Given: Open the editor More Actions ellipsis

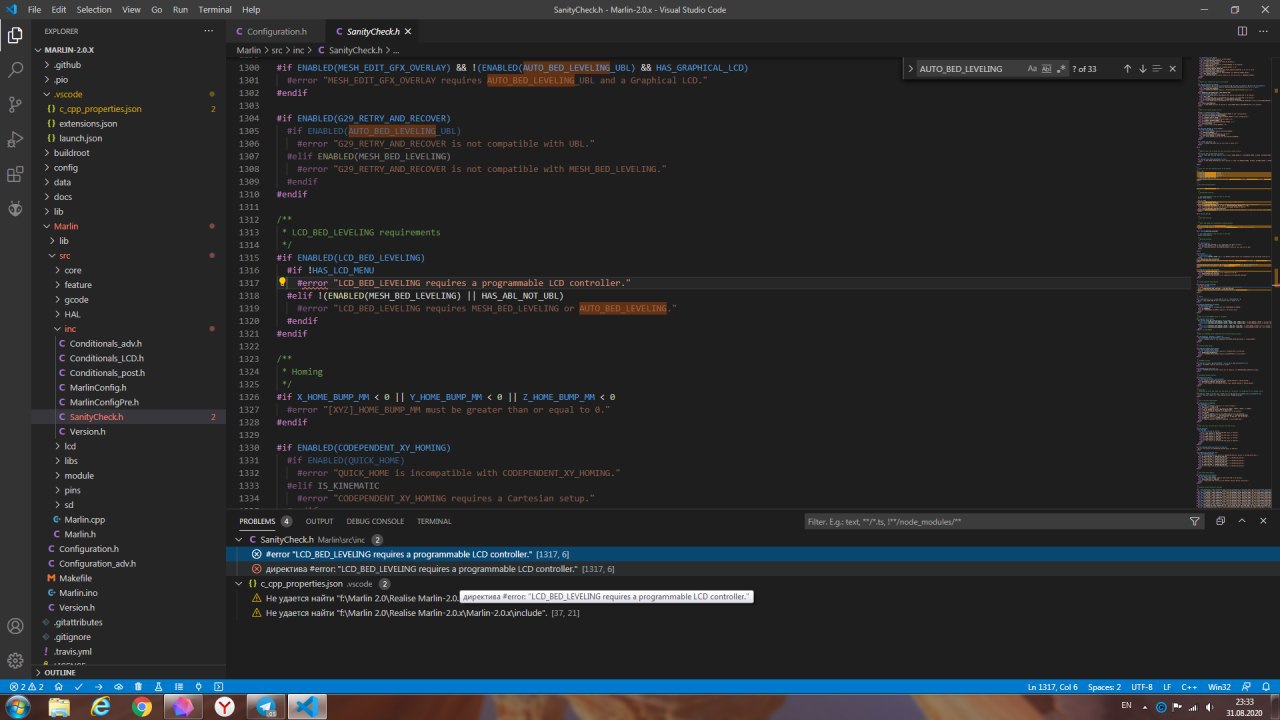Looking at the screenshot, I should [1264, 31].
